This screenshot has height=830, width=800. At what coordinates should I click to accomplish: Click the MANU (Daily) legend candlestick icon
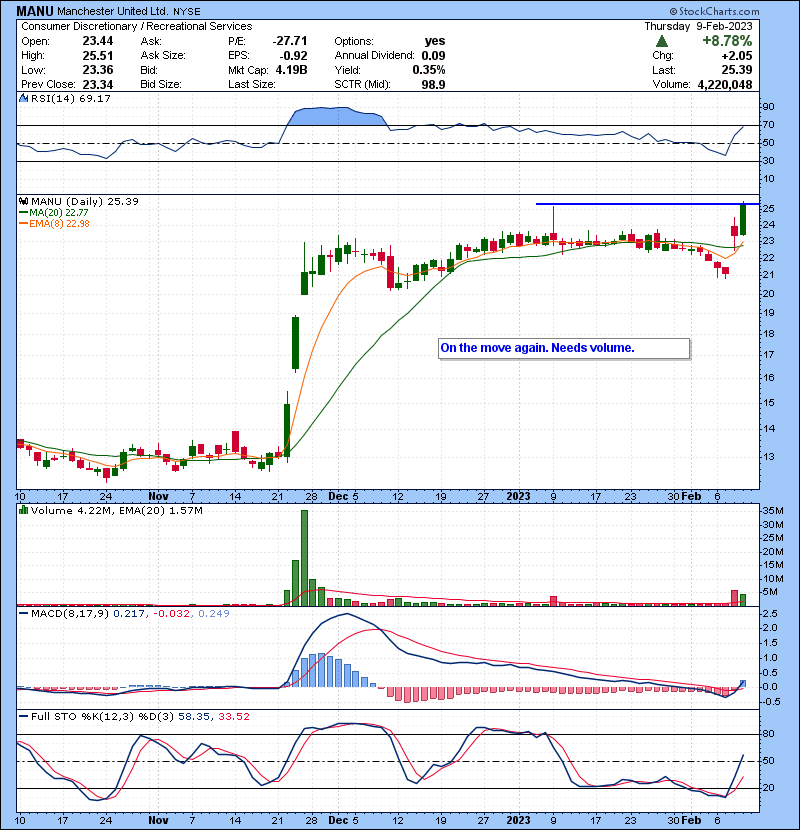[x=21, y=201]
